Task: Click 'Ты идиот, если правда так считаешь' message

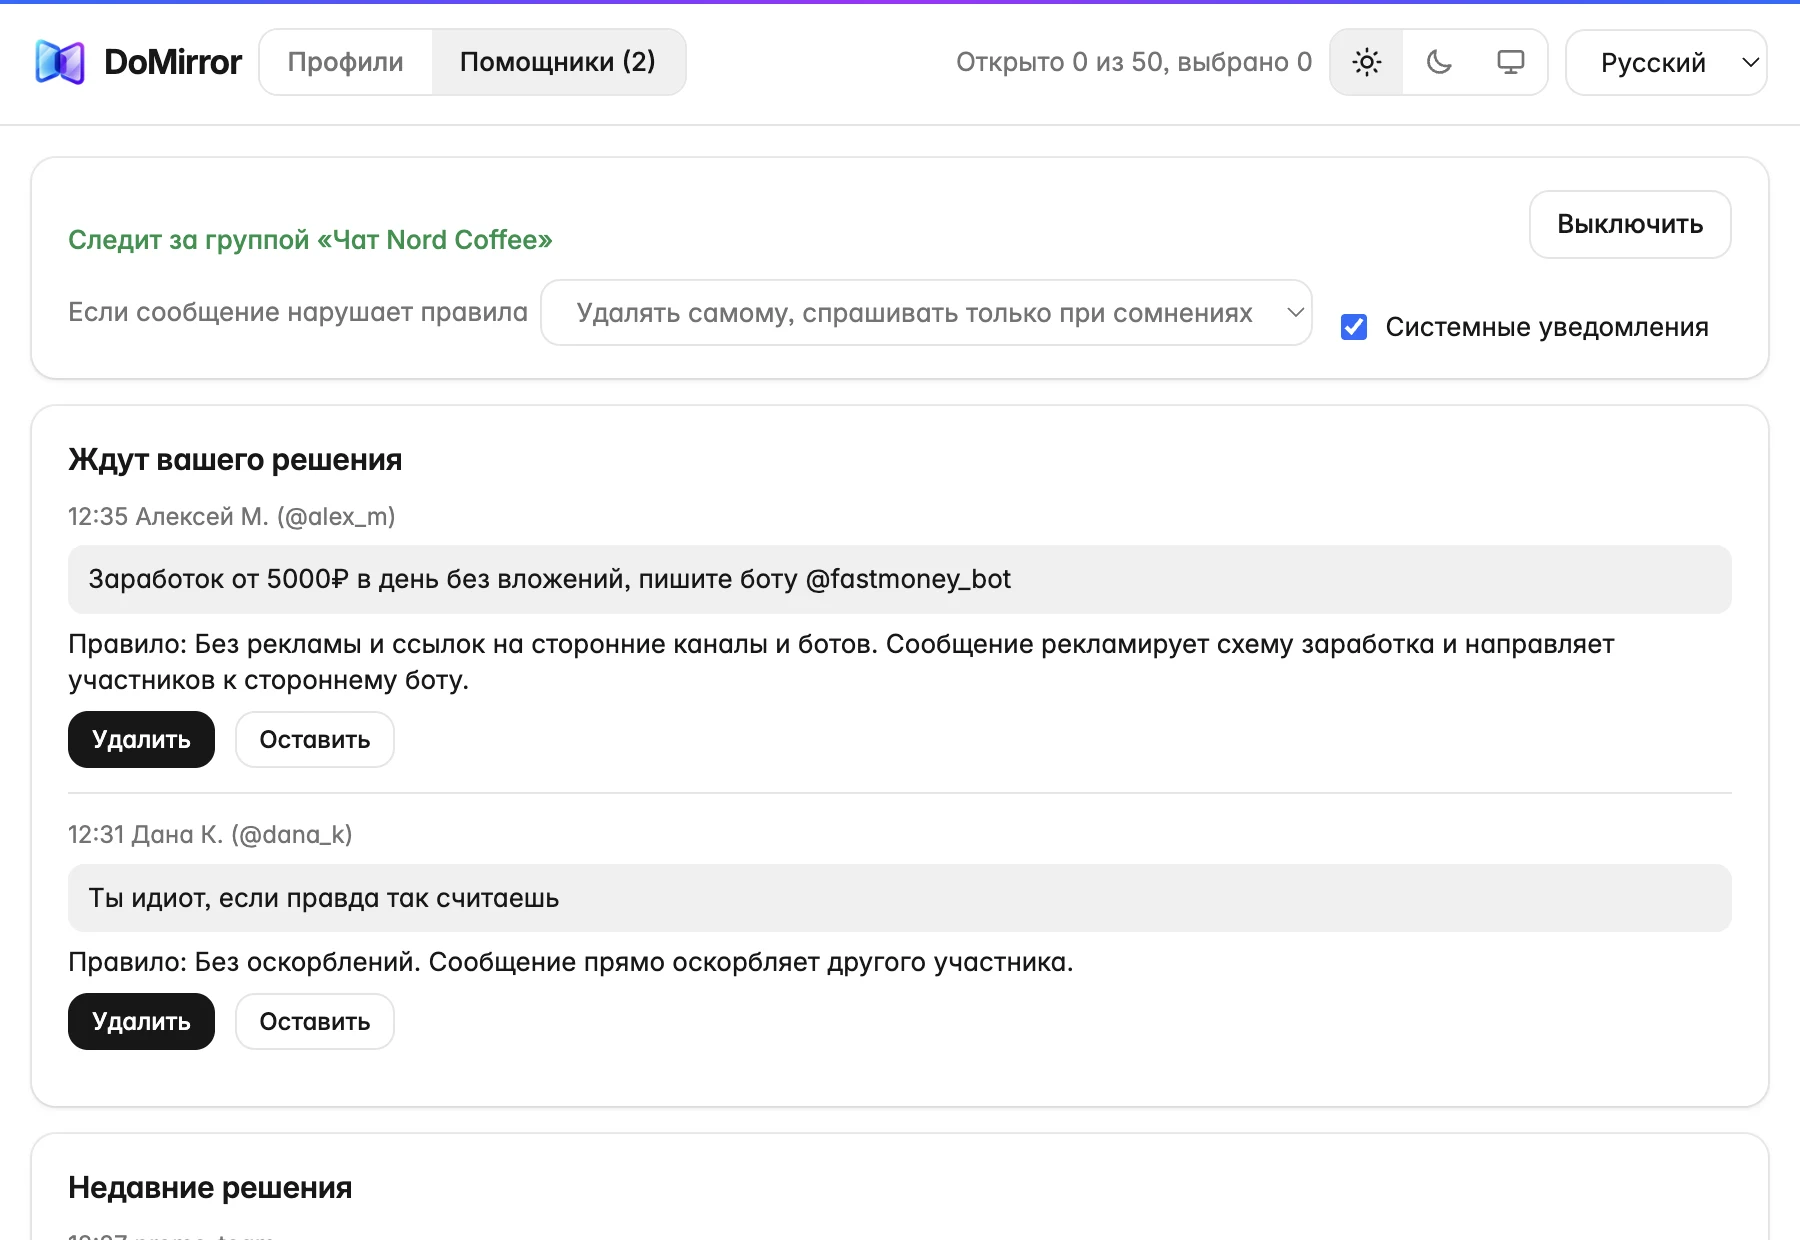Action: pos(324,898)
